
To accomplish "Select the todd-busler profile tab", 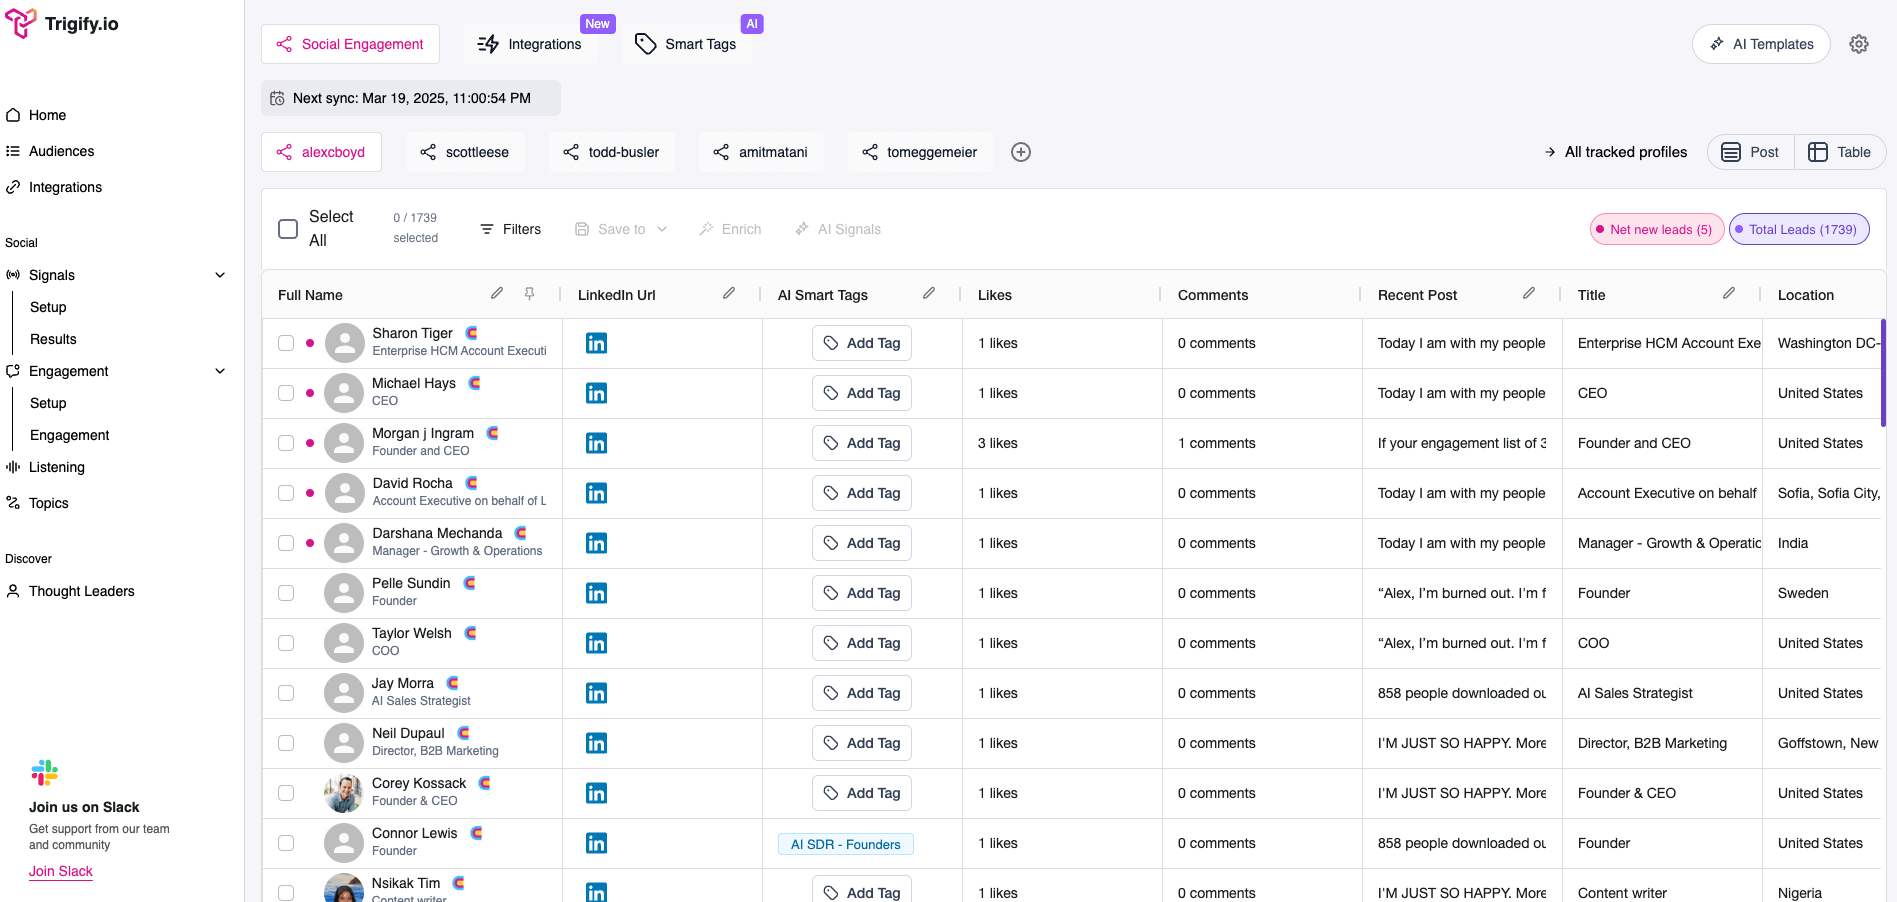I will pos(611,152).
